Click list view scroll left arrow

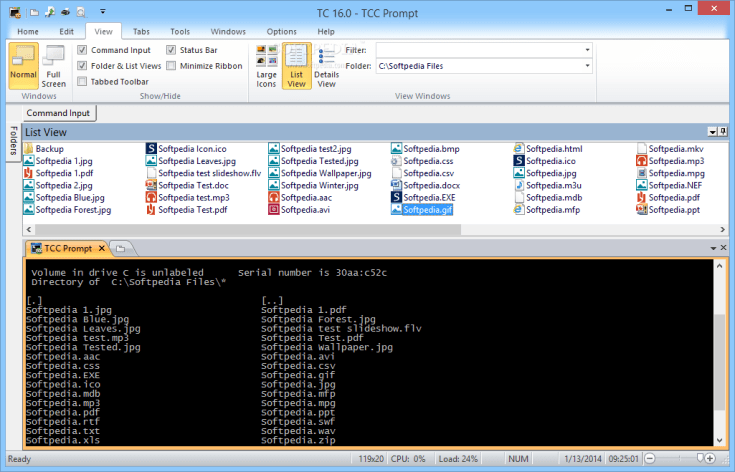tap(29, 229)
